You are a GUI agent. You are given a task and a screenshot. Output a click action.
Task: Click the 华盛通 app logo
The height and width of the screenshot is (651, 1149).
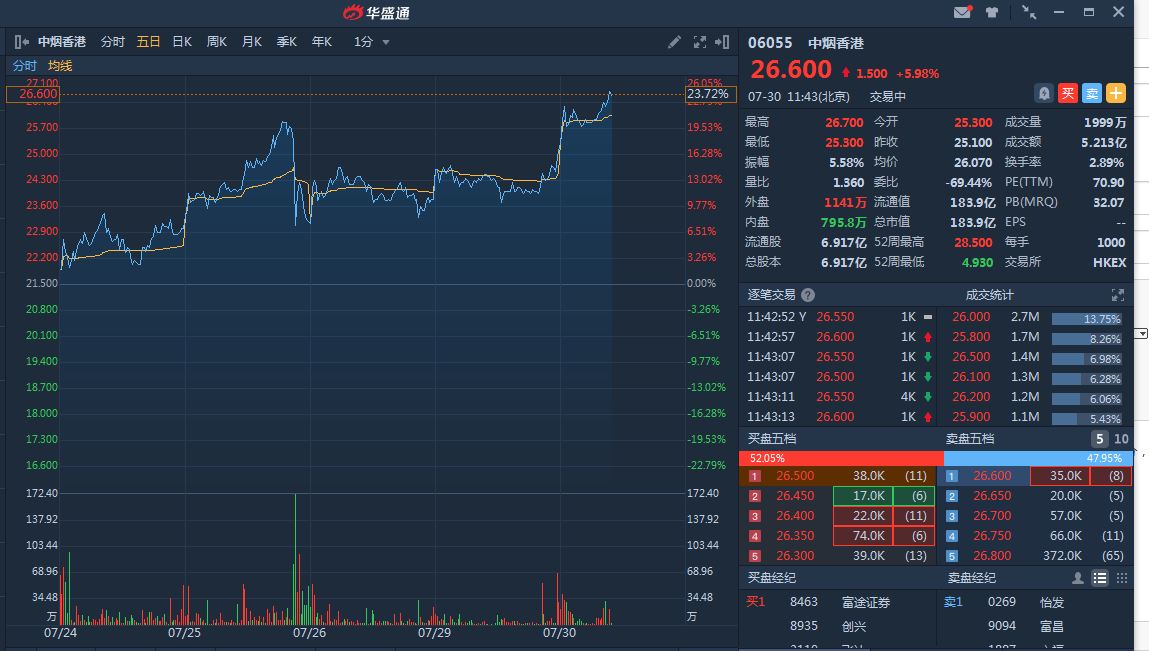tap(376, 12)
